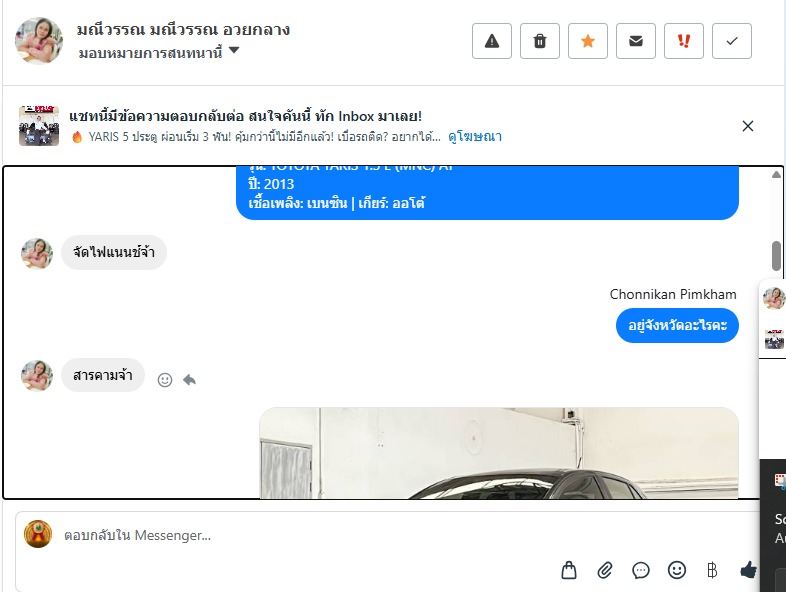This screenshot has width=786, height=592.
Task: Toggle the orange star follow-up flag
Action: tap(588, 41)
